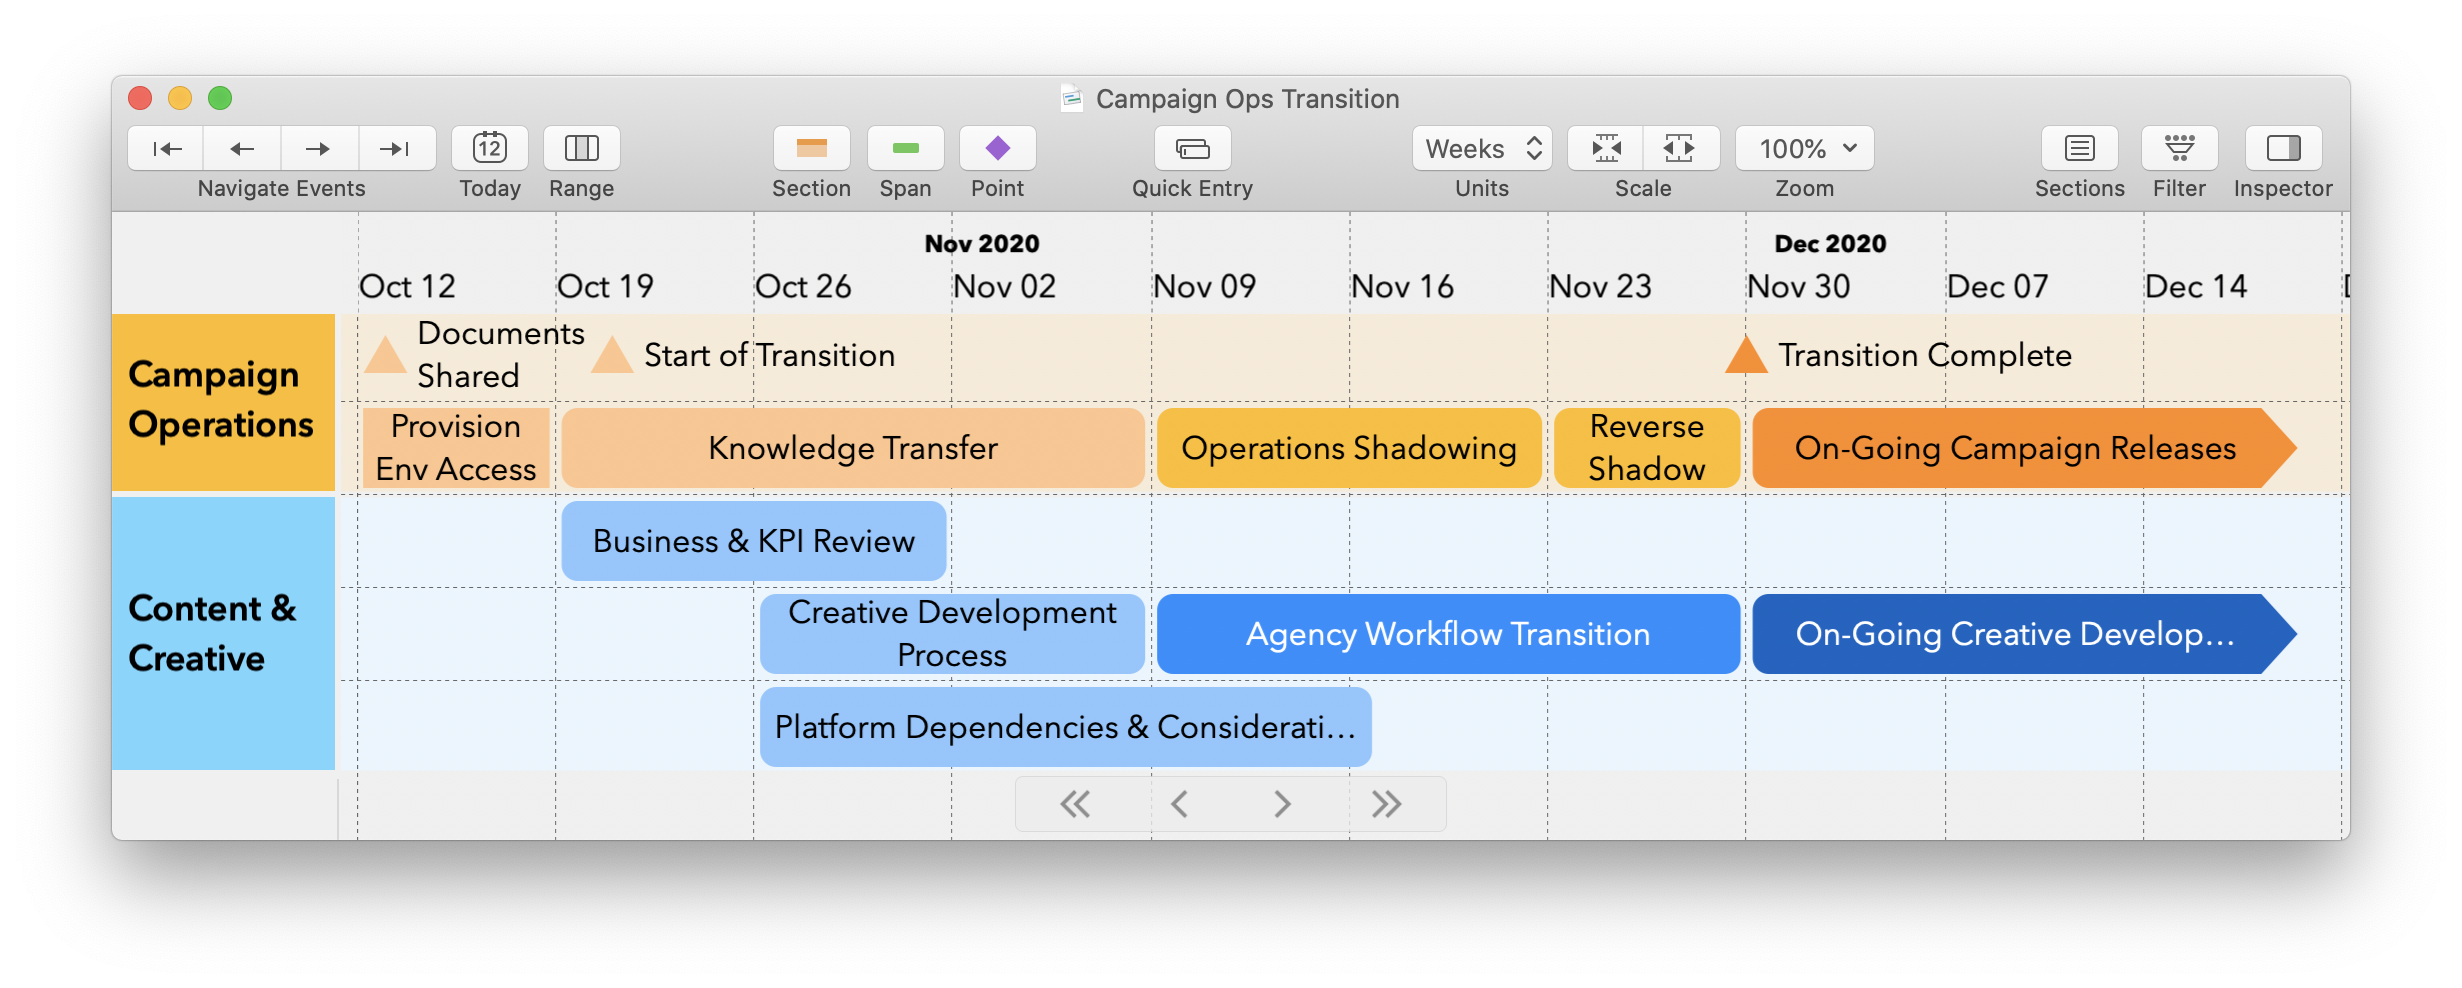Image resolution: width=2462 pixels, height=988 pixels.
Task: Select the Transition Complete milestone marker
Action: (x=1745, y=355)
